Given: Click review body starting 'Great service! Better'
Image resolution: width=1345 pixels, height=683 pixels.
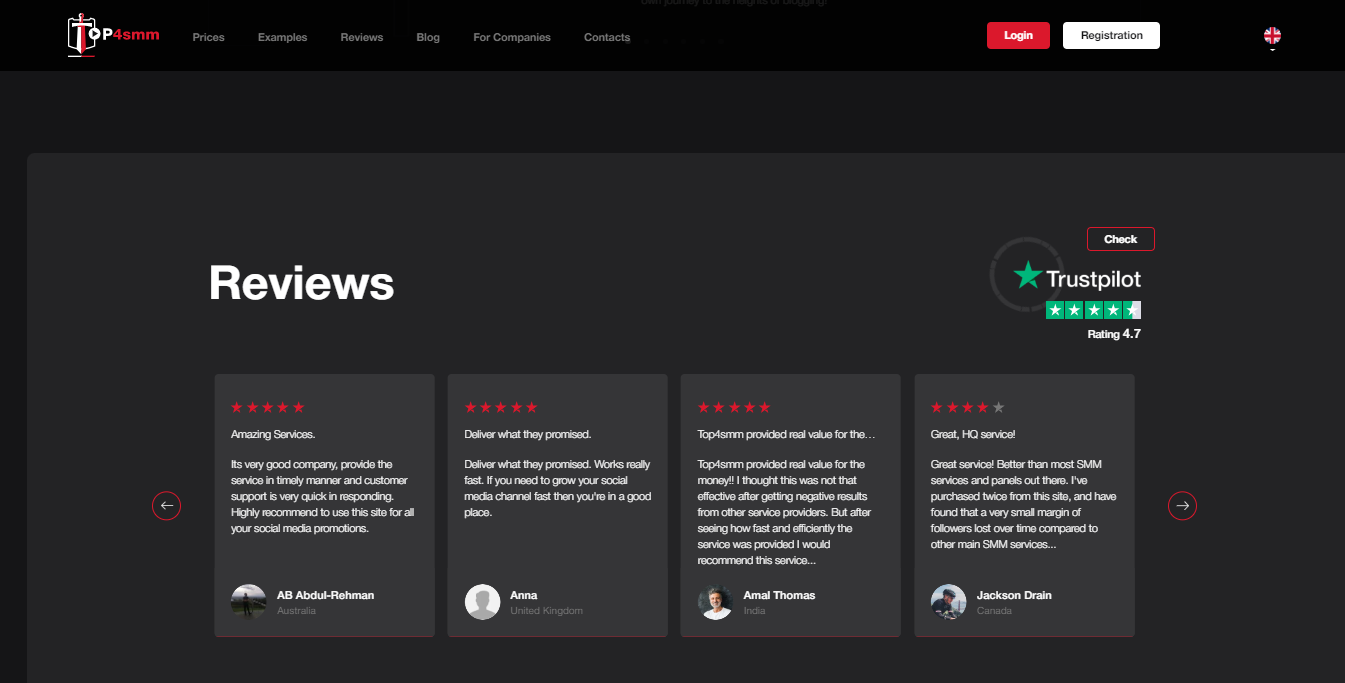Looking at the screenshot, I should pos(1024,505).
